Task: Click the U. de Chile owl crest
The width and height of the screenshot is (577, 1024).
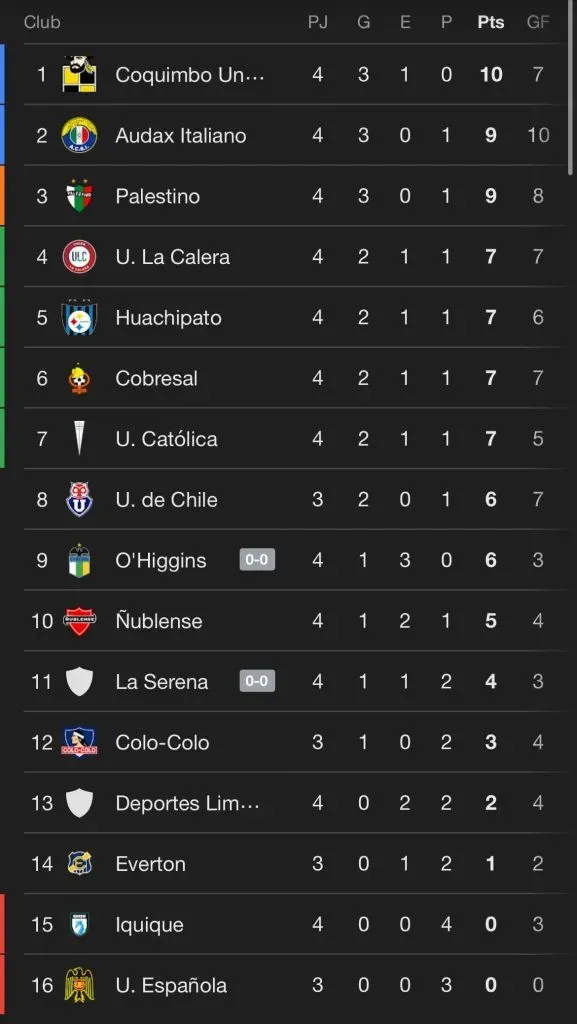Action: (79, 500)
